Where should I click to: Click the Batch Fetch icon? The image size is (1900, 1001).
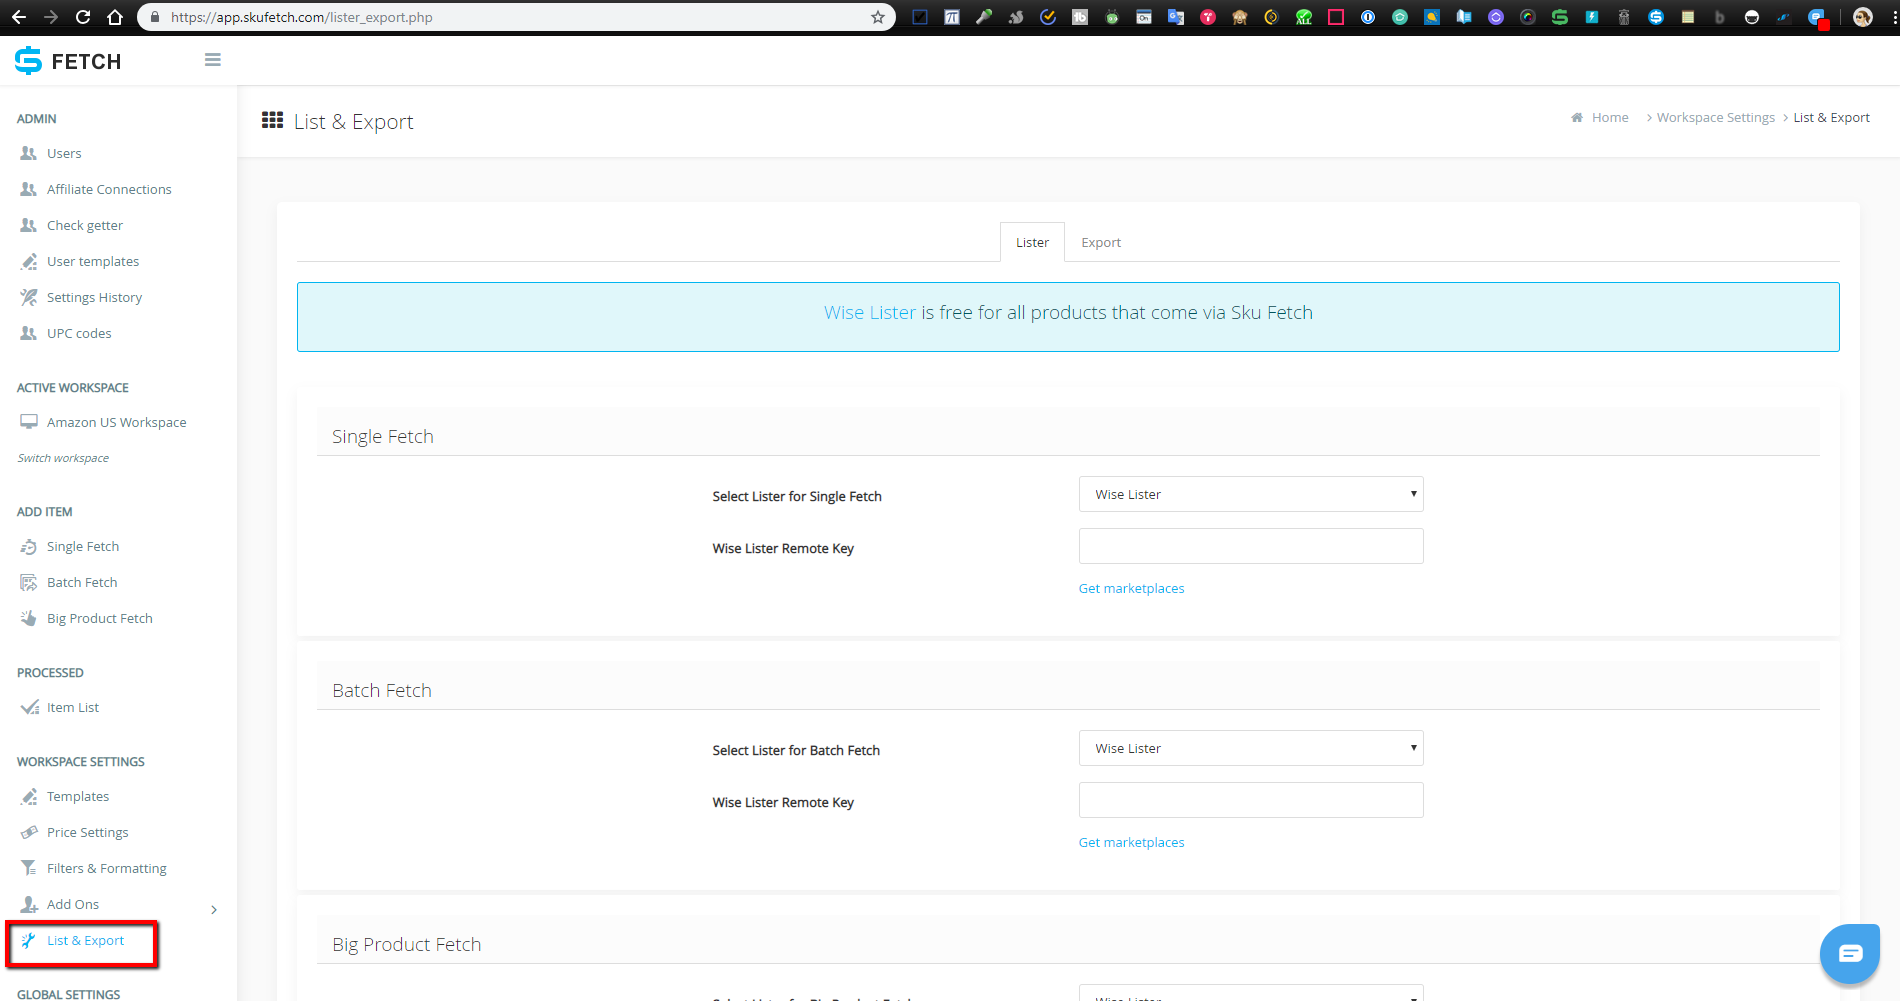29,582
